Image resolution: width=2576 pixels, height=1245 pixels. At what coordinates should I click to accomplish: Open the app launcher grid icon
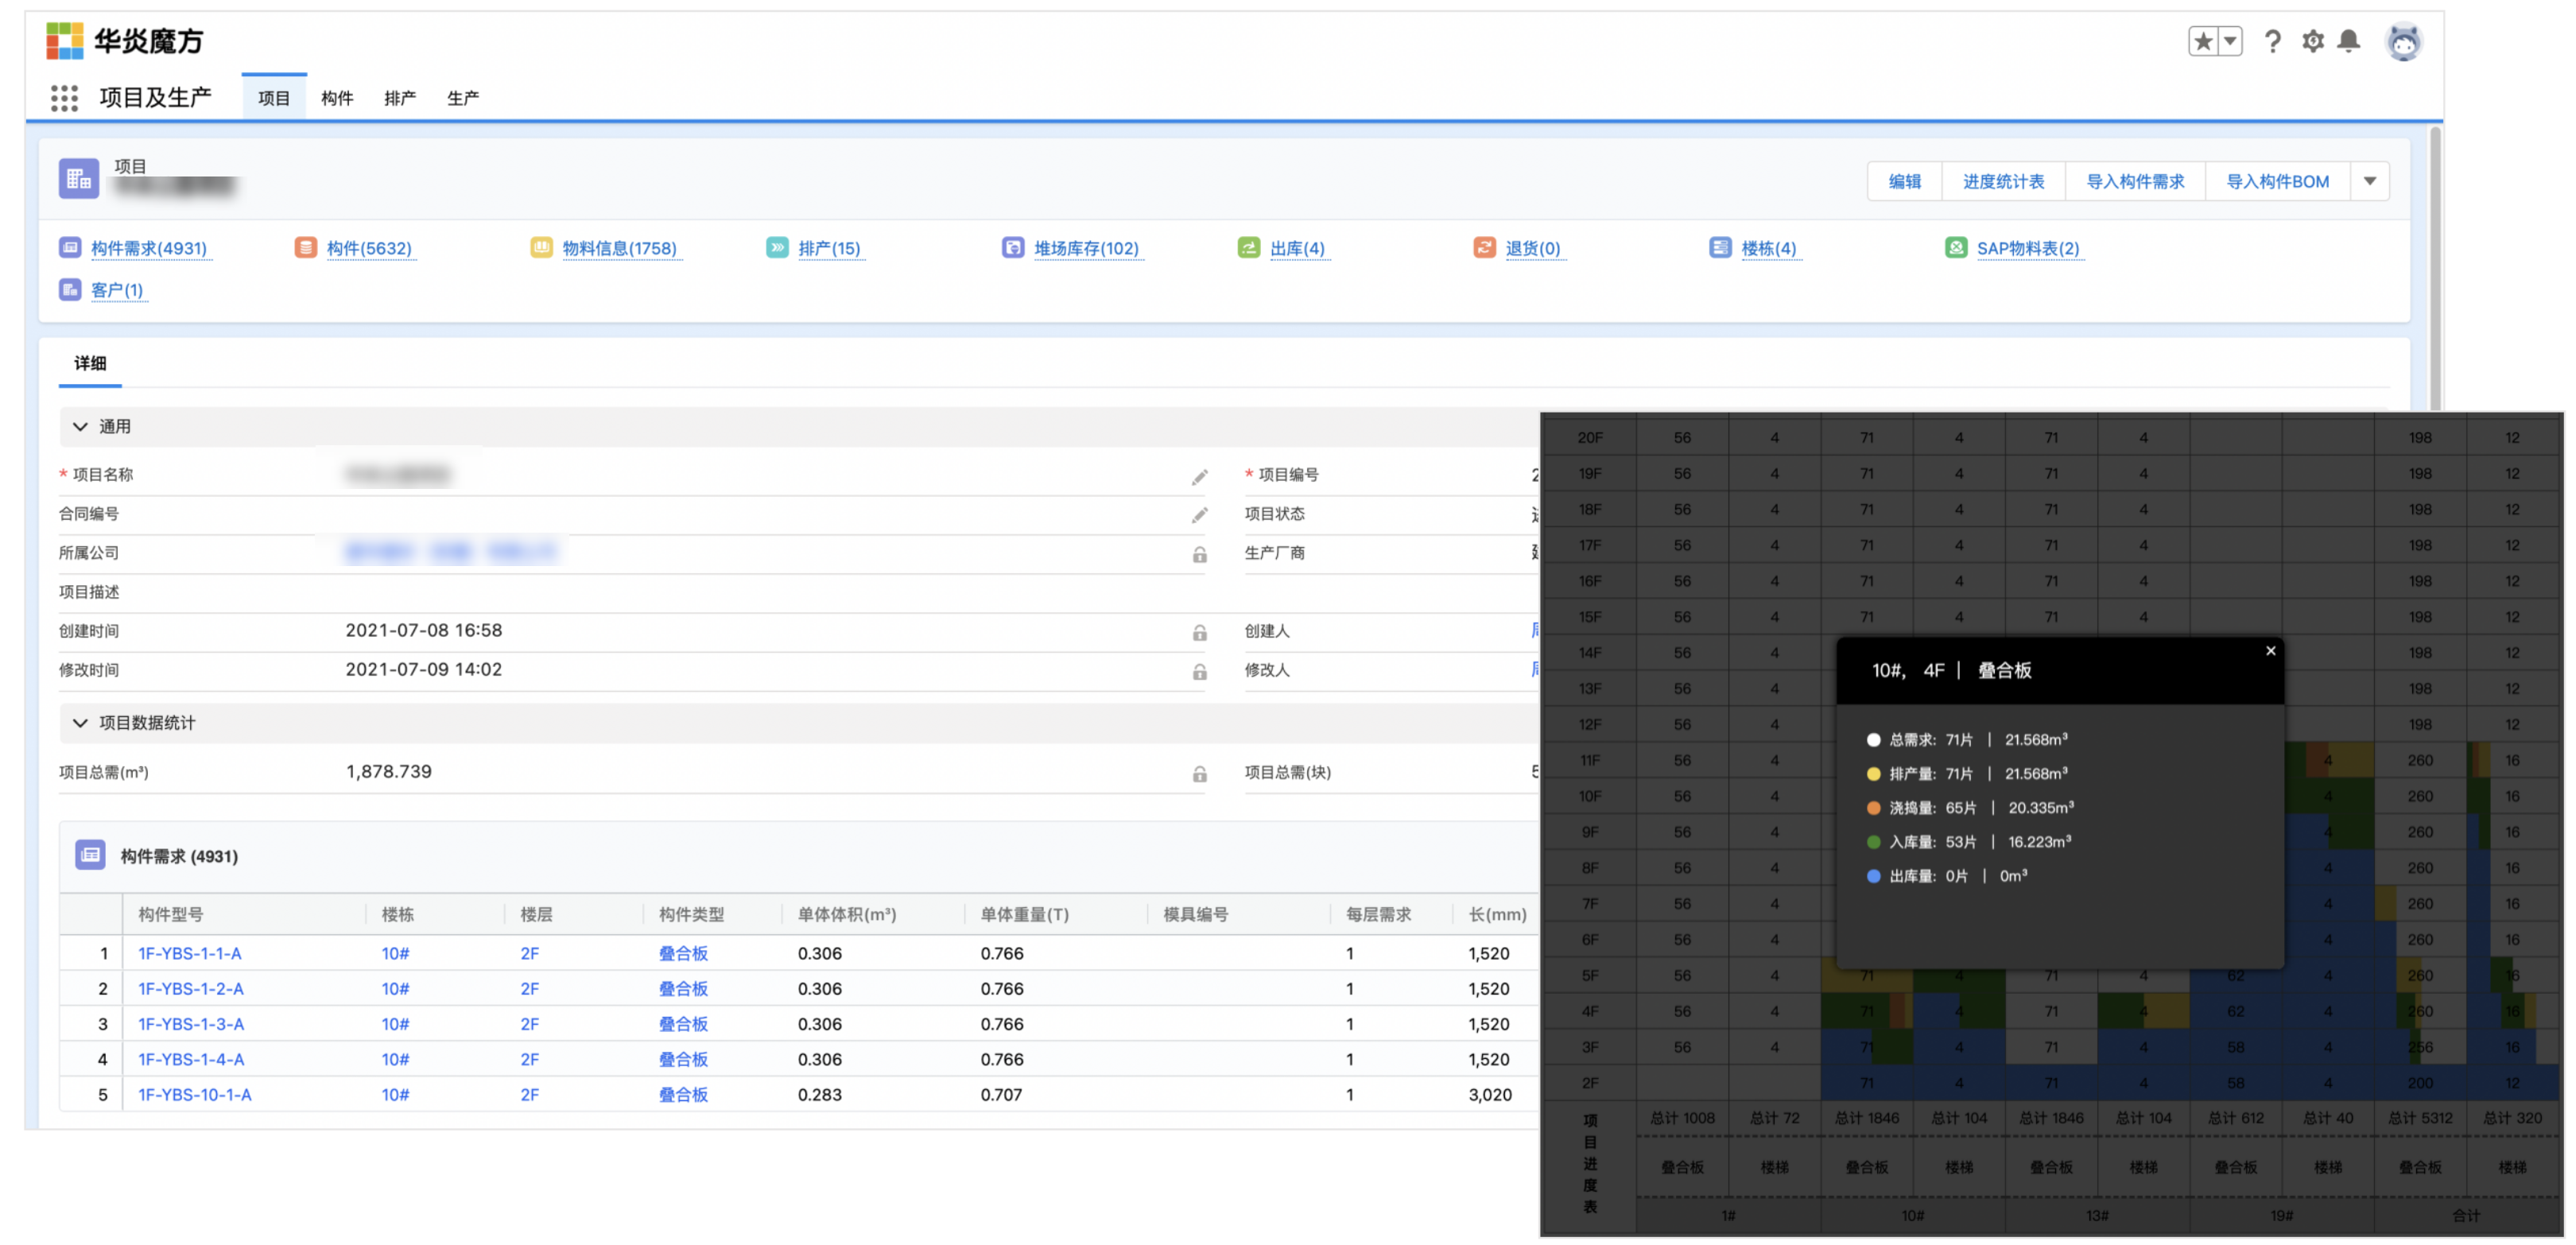64,97
